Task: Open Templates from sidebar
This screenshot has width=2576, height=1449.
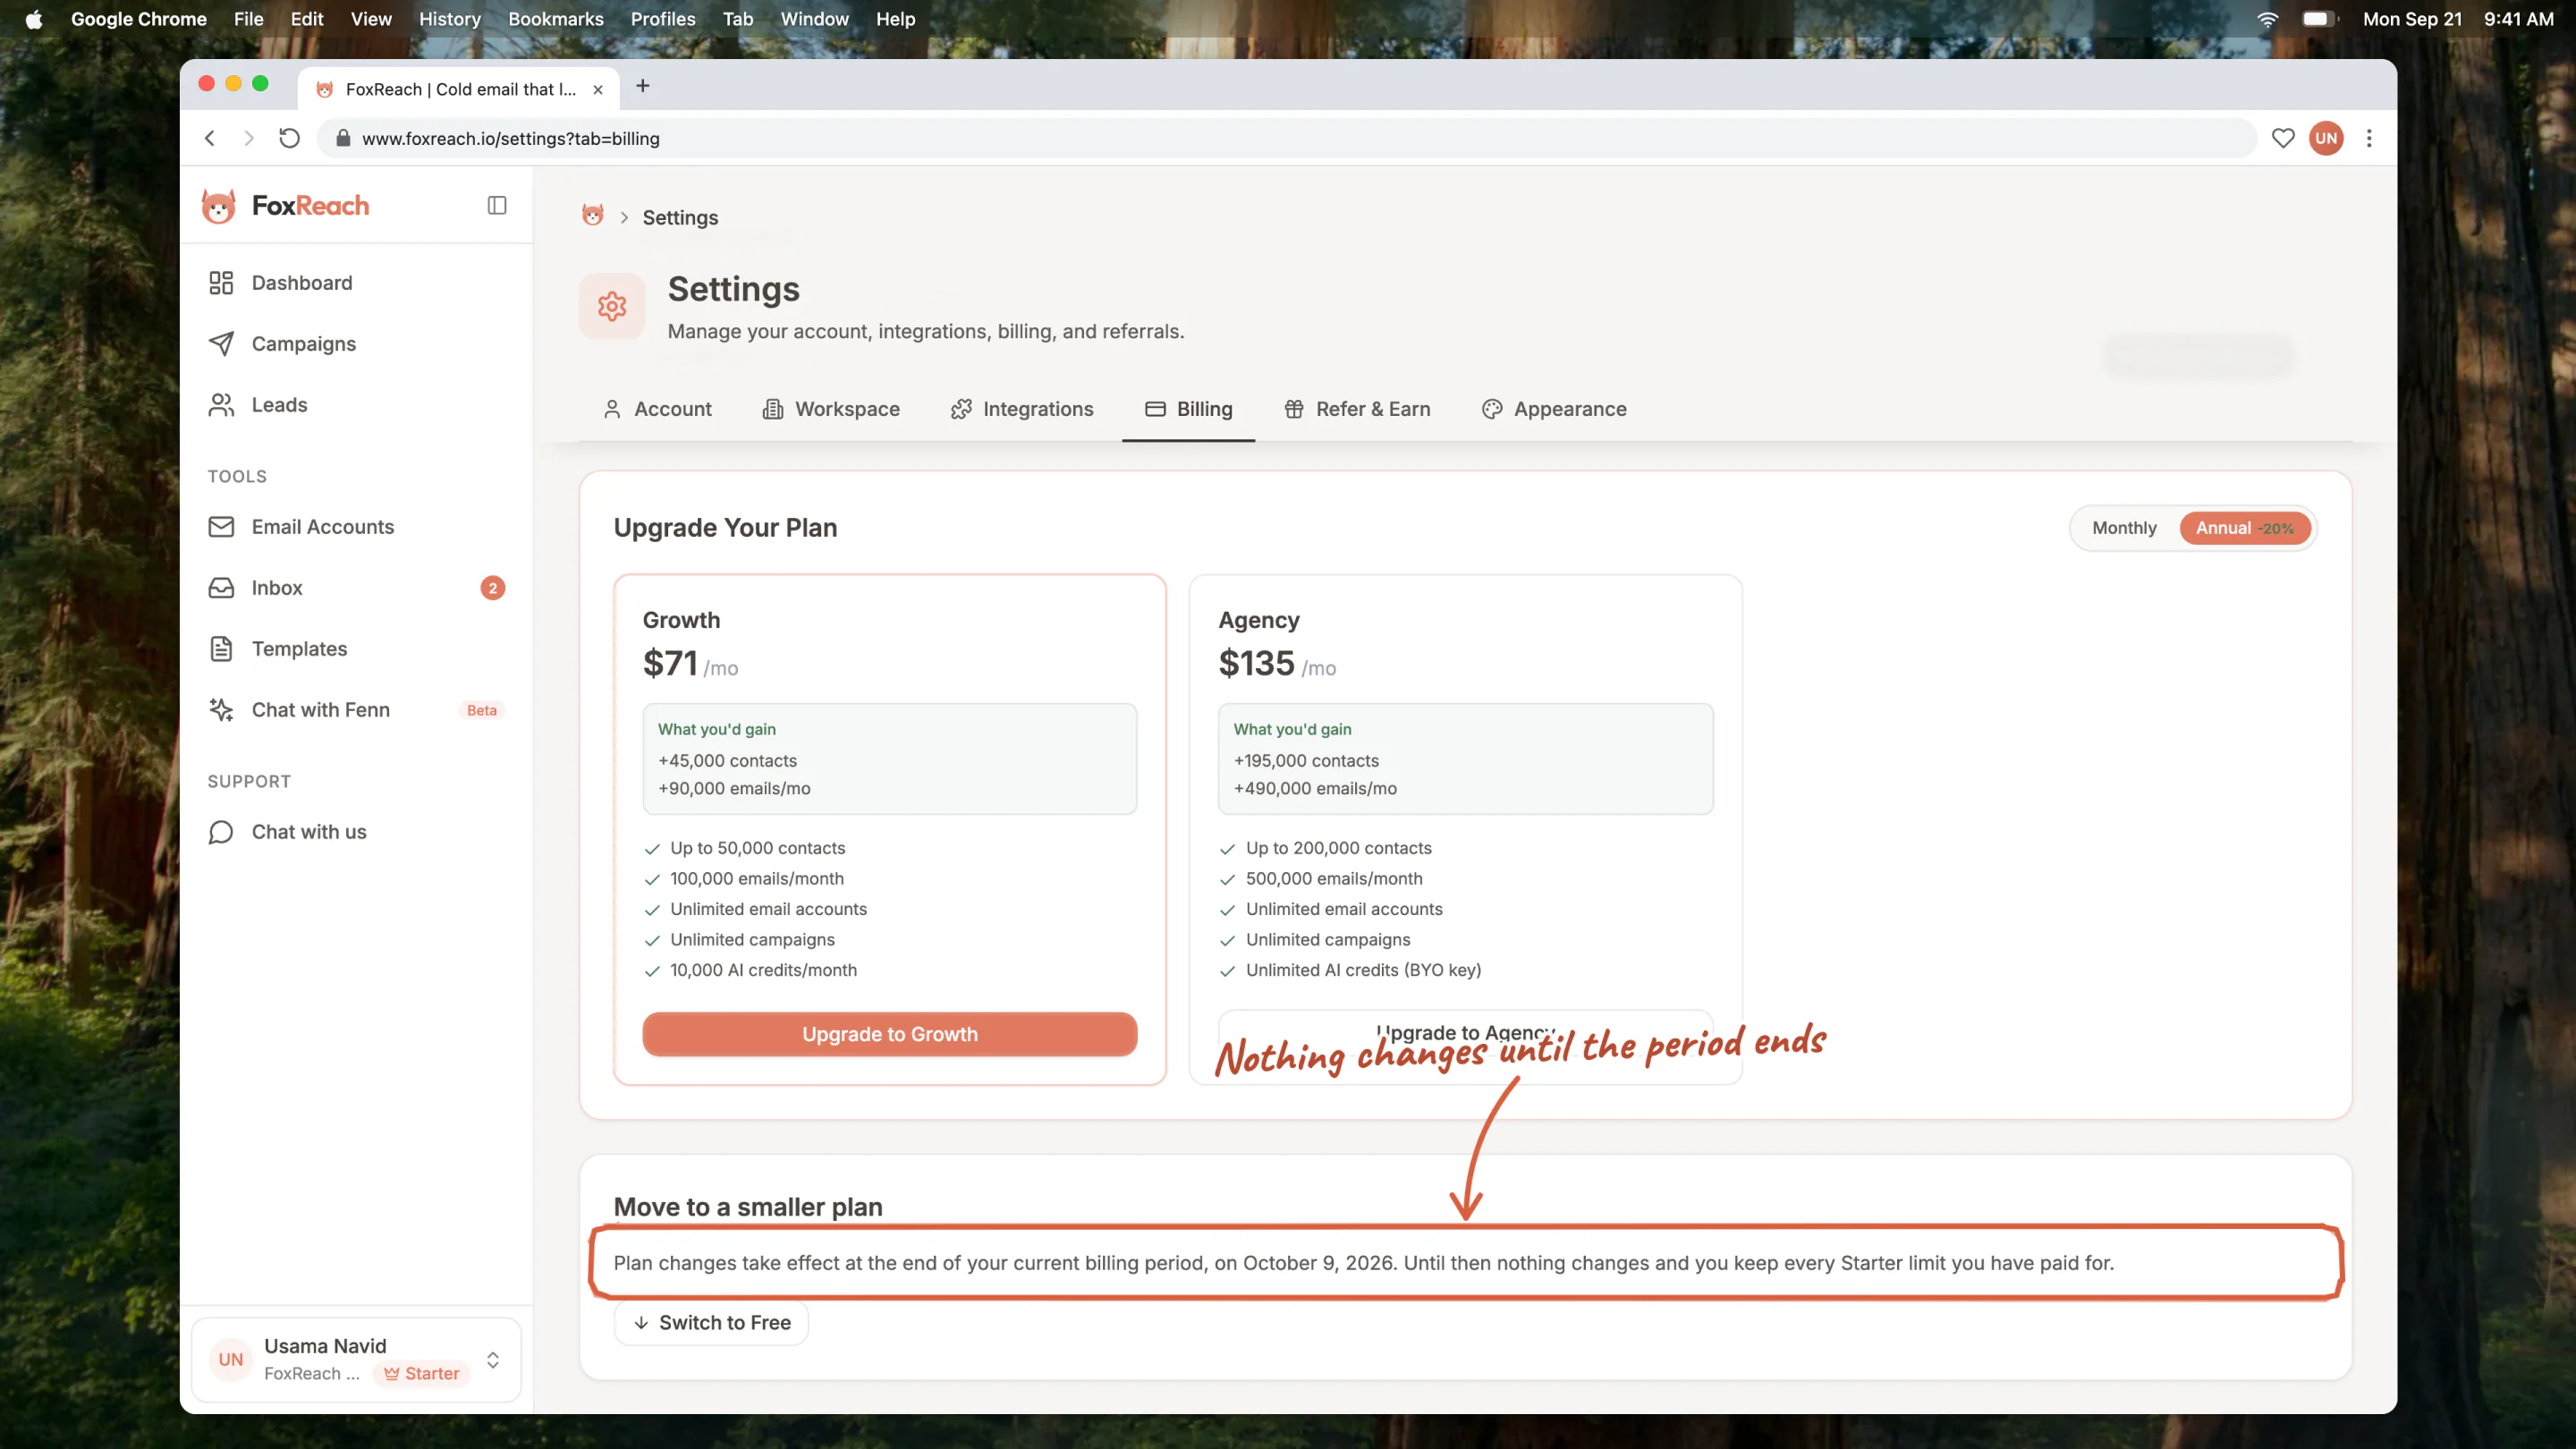Action: pyautogui.click(x=356, y=649)
